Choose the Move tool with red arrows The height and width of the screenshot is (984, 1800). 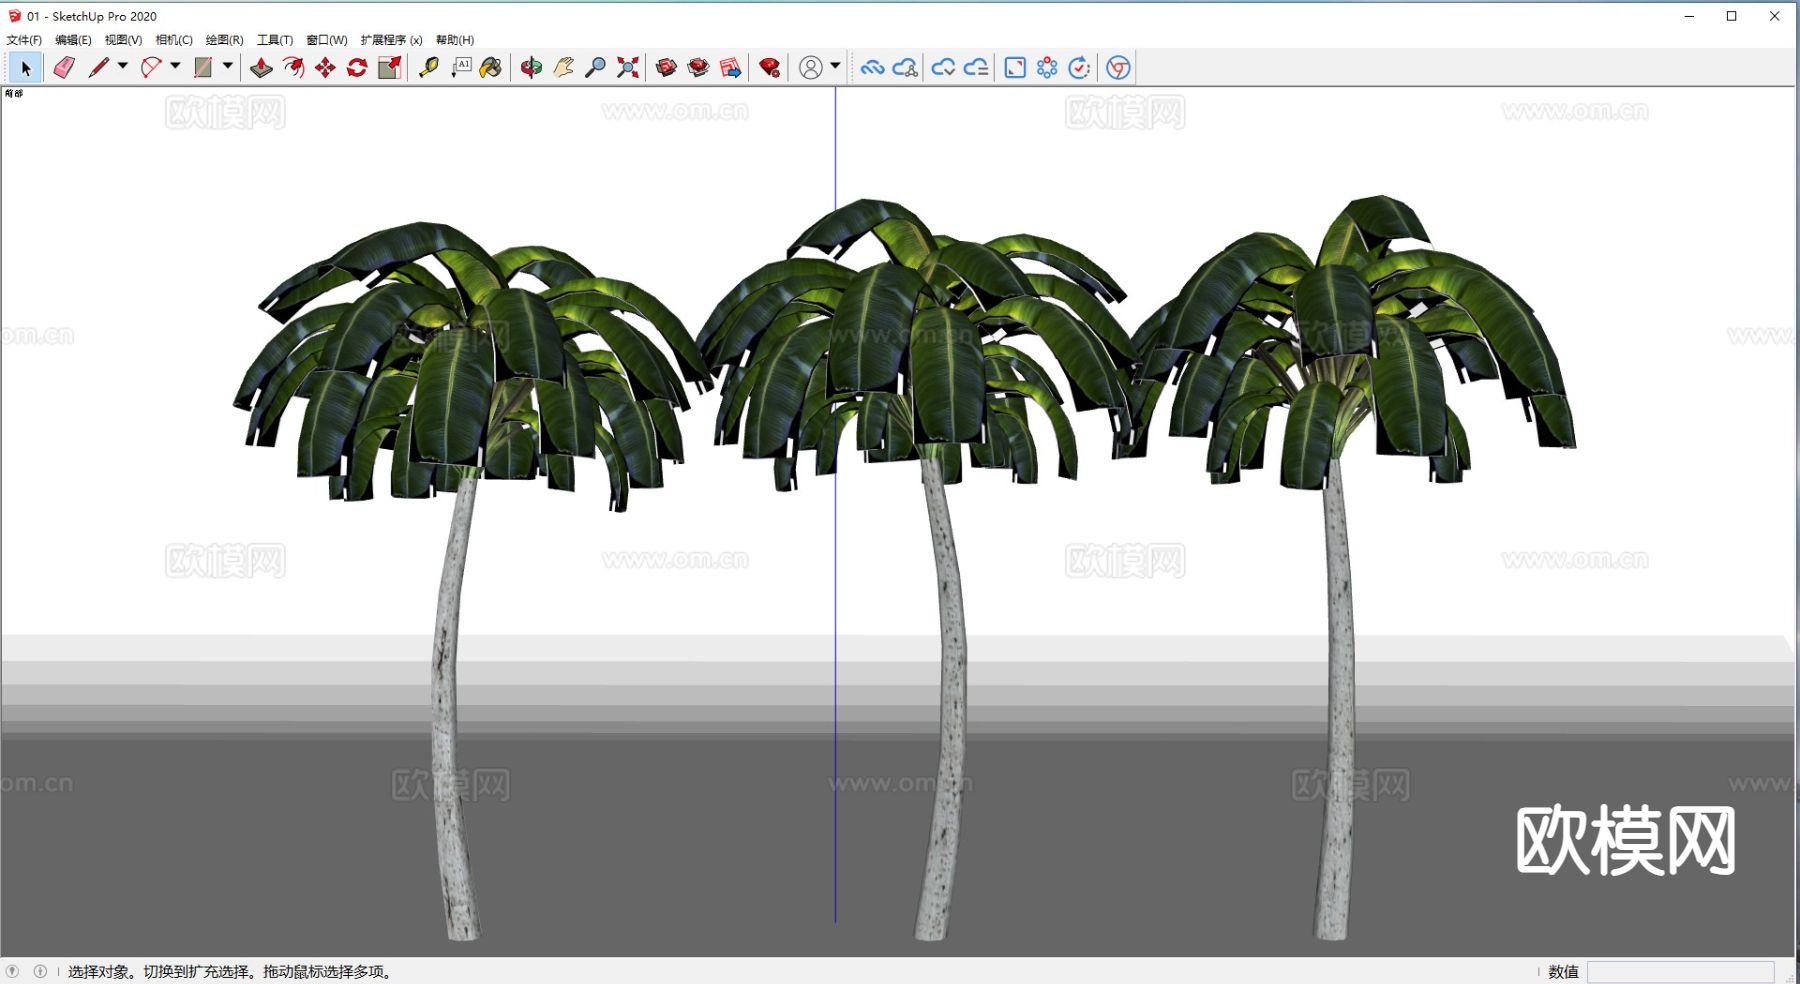(x=325, y=68)
